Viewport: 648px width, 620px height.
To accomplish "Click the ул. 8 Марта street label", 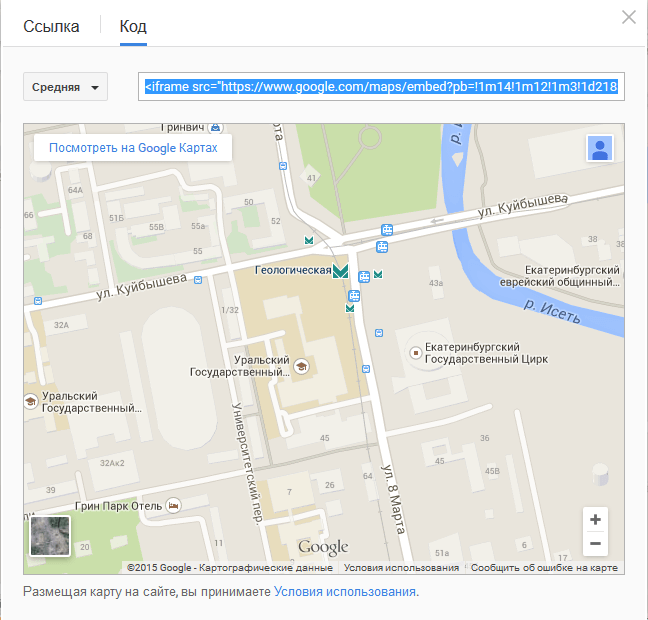I will coord(393,499).
